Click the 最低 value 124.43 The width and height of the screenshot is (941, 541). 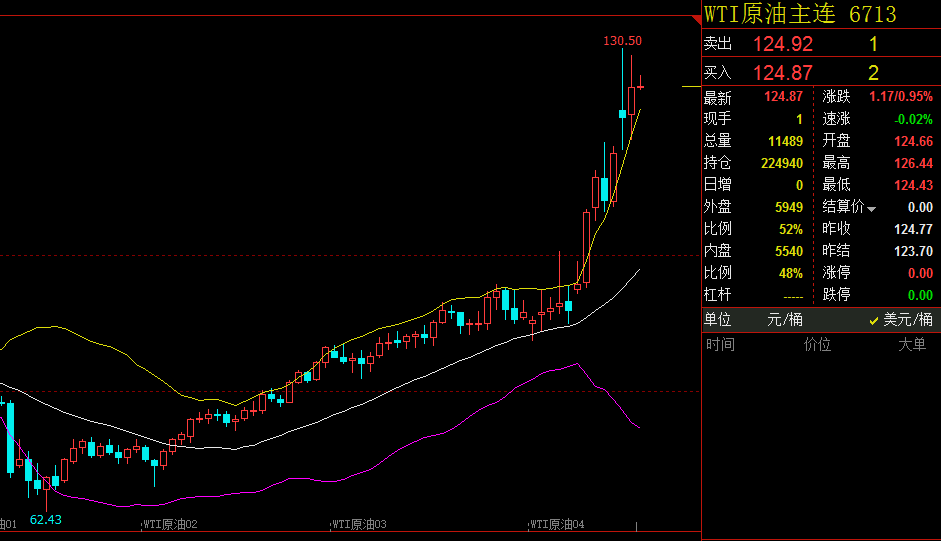coord(913,185)
